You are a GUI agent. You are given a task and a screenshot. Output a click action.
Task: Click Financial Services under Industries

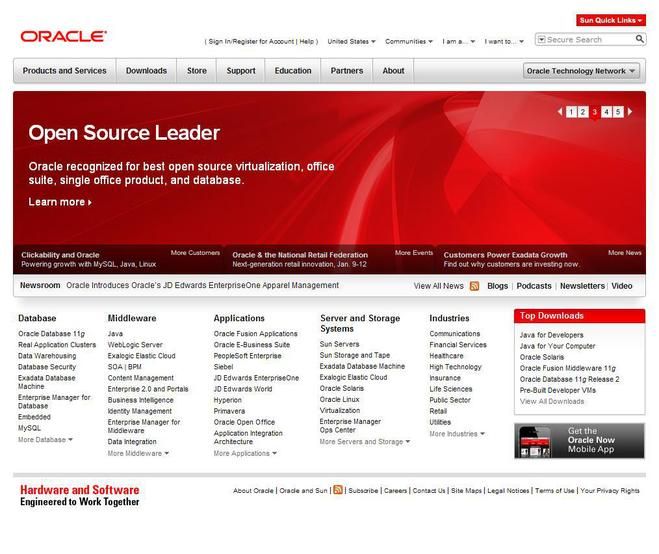click(458, 345)
